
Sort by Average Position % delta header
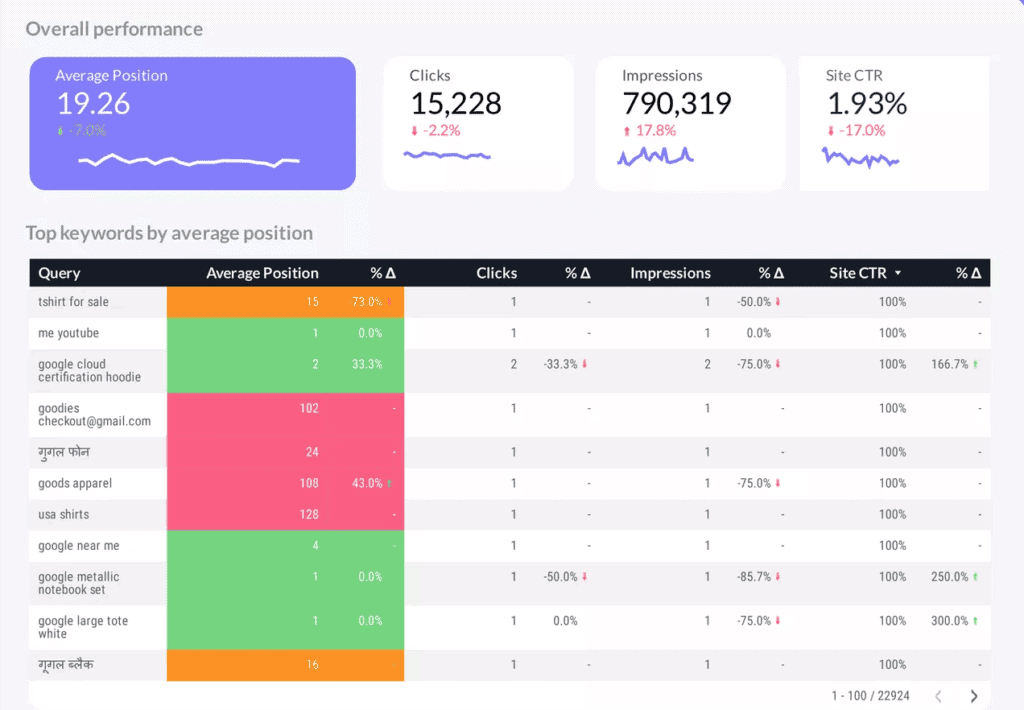click(383, 273)
